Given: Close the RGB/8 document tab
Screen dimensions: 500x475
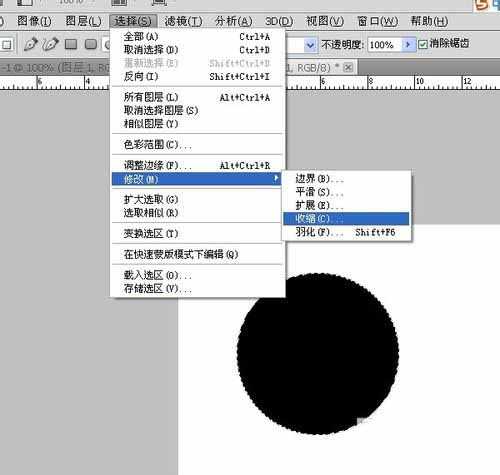Looking at the screenshot, I should pos(348,68).
